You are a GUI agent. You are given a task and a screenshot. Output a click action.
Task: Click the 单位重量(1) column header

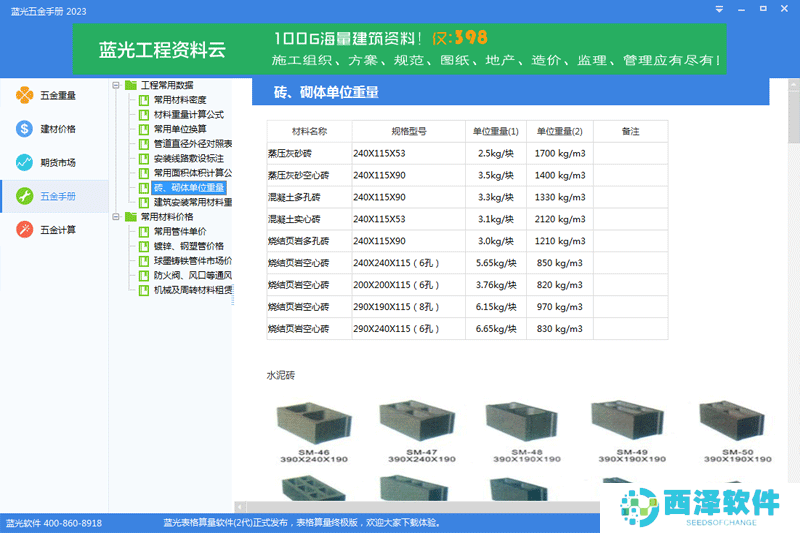(496, 132)
